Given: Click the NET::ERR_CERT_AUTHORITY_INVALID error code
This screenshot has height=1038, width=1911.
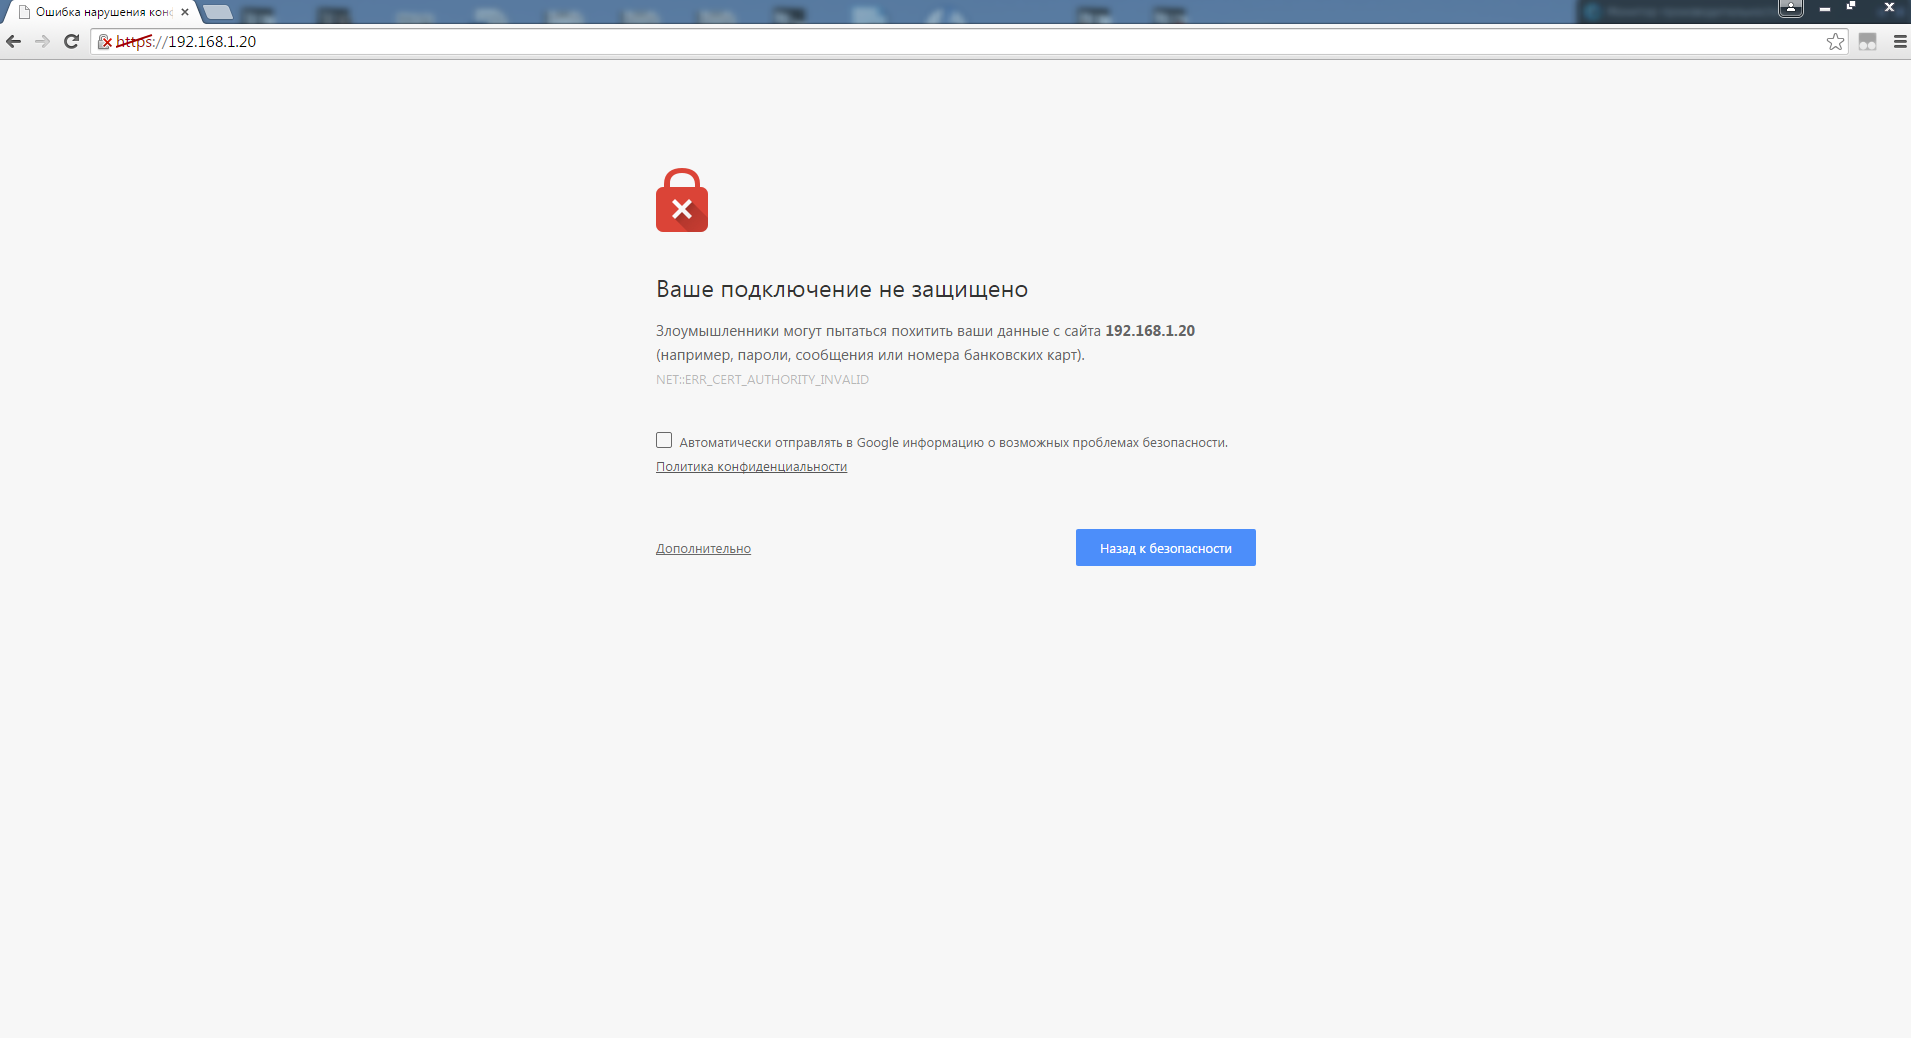Looking at the screenshot, I should tap(762, 380).
